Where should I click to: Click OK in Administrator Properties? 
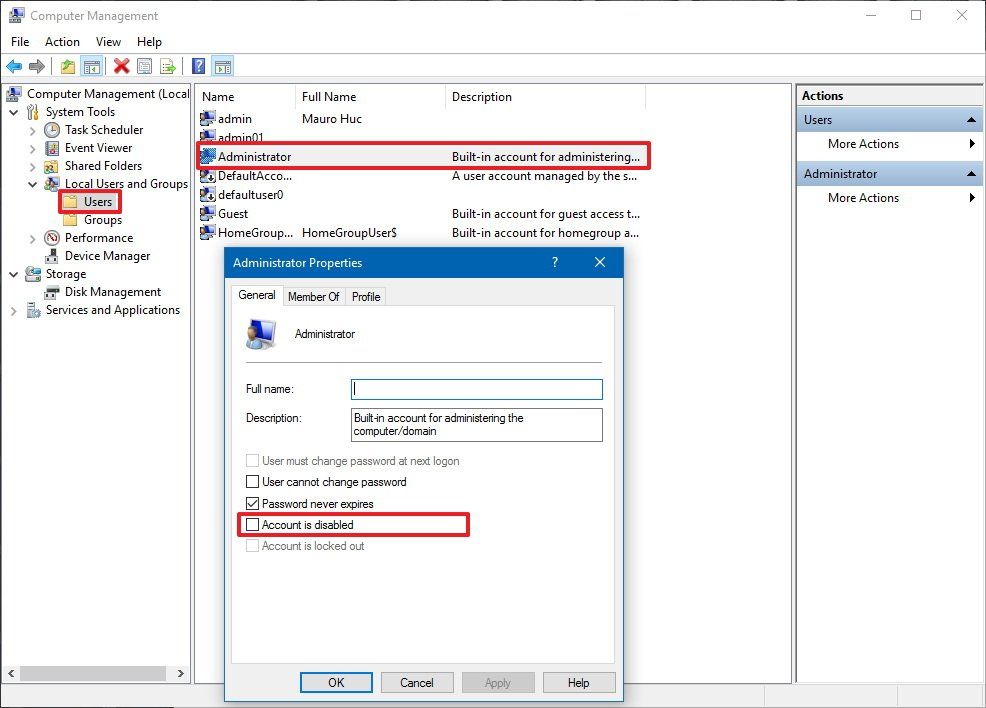tap(336, 682)
